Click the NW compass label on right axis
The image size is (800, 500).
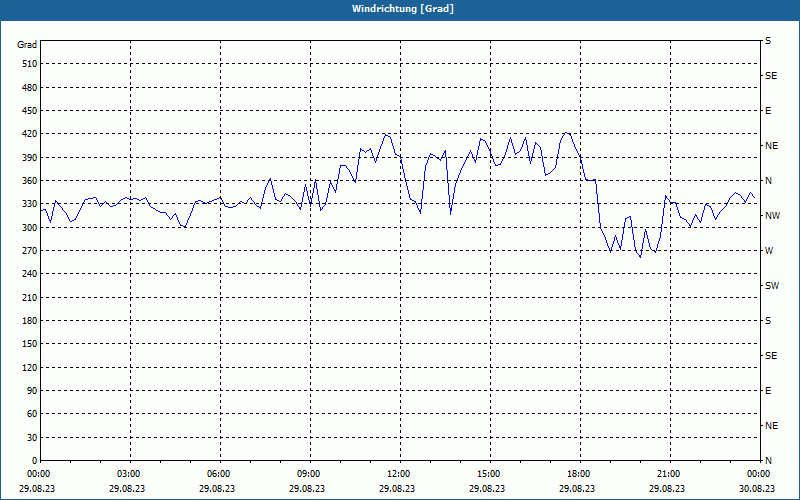coord(772,216)
